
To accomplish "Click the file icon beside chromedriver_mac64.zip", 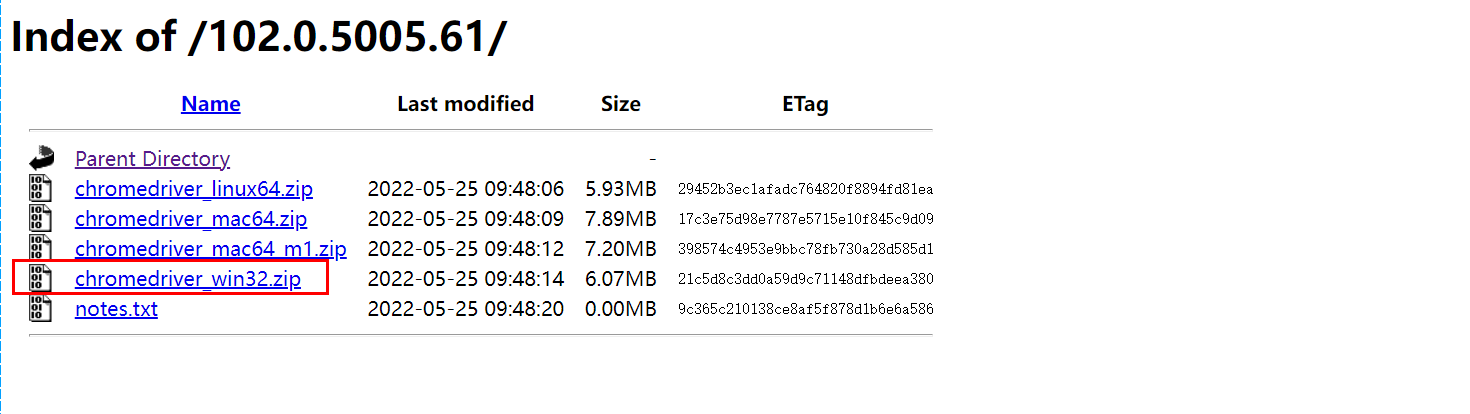I will coord(41,219).
